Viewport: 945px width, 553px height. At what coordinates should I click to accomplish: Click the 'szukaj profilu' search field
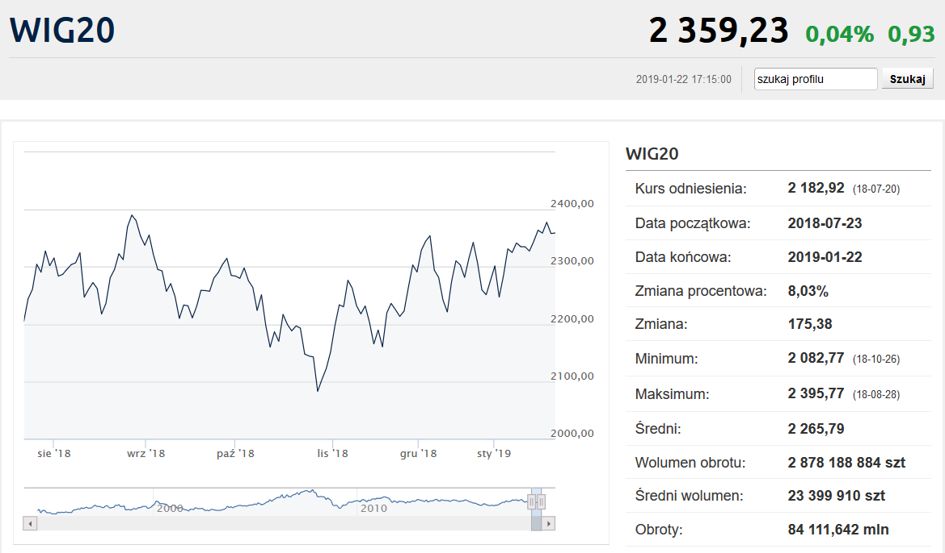pyautogui.click(x=815, y=79)
